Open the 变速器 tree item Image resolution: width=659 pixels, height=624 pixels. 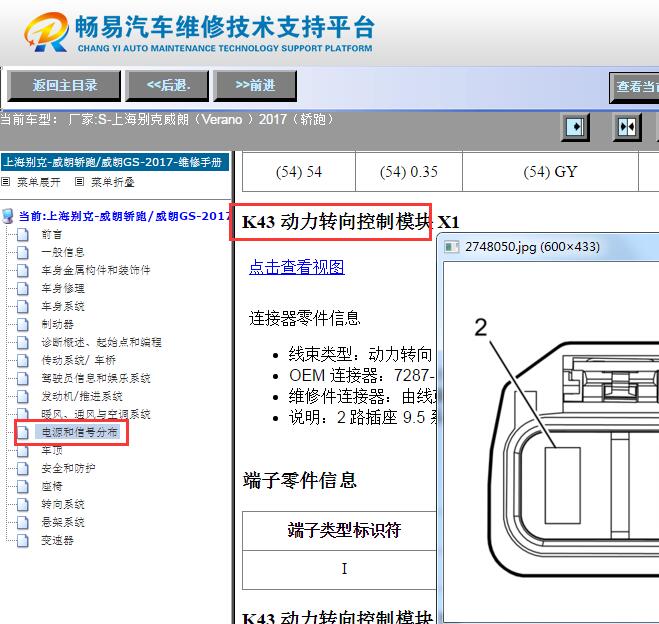pos(58,540)
